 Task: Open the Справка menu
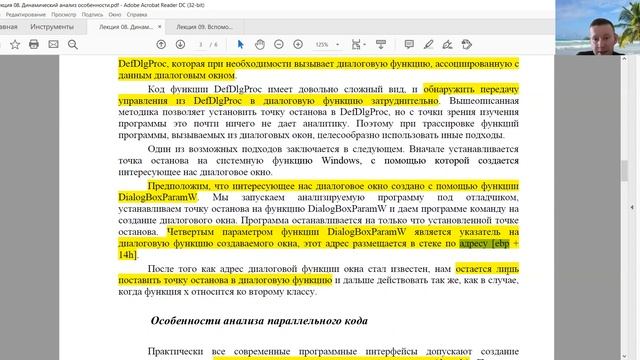(x=137, y=14)
